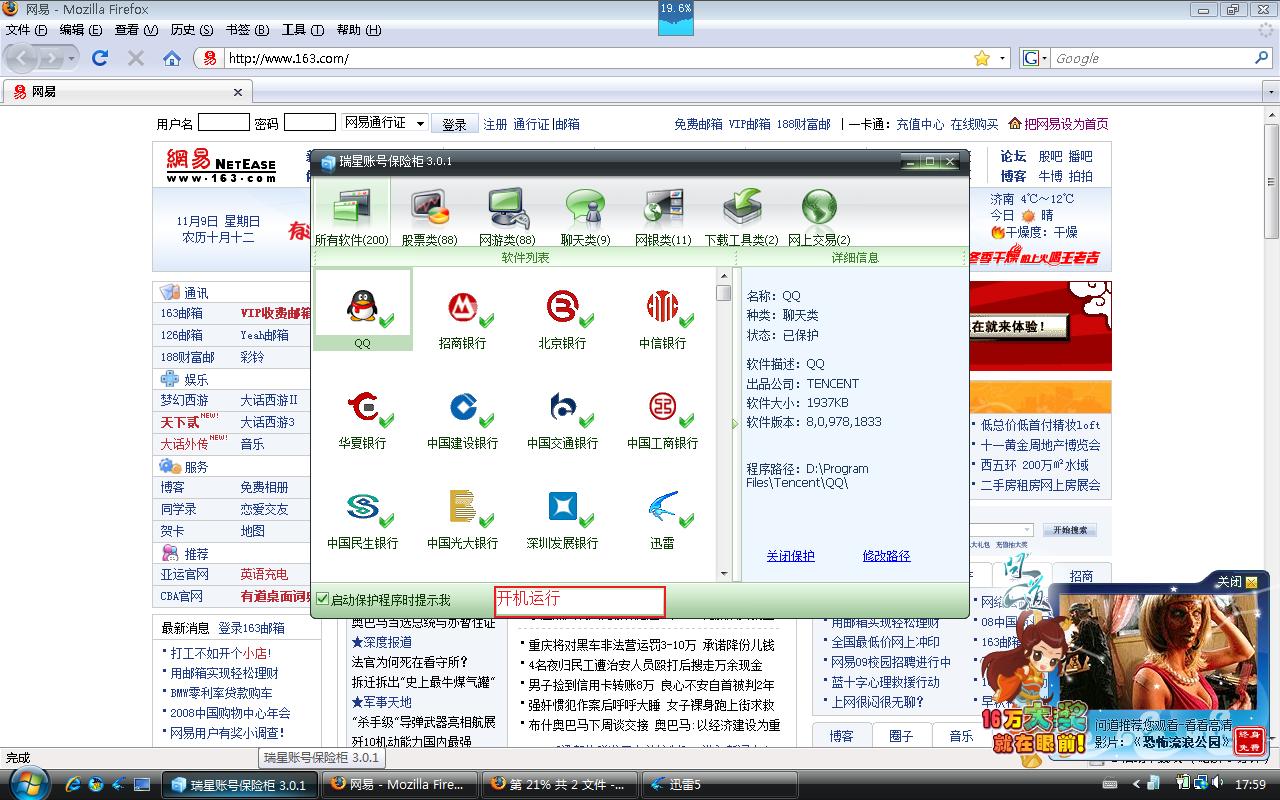This screenshot has height=800, width=1280.
Task: Click Show Desktop in the quick launch bar
Action: [142, 784]
